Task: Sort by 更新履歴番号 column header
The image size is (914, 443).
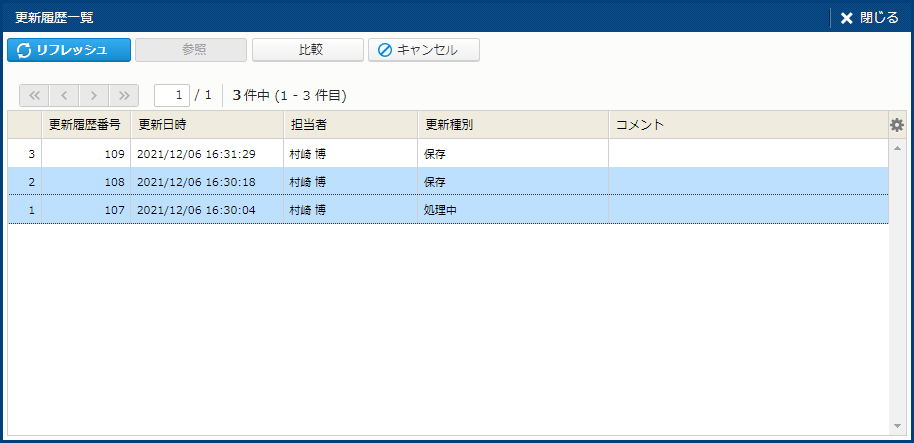Action: point(85,125)
